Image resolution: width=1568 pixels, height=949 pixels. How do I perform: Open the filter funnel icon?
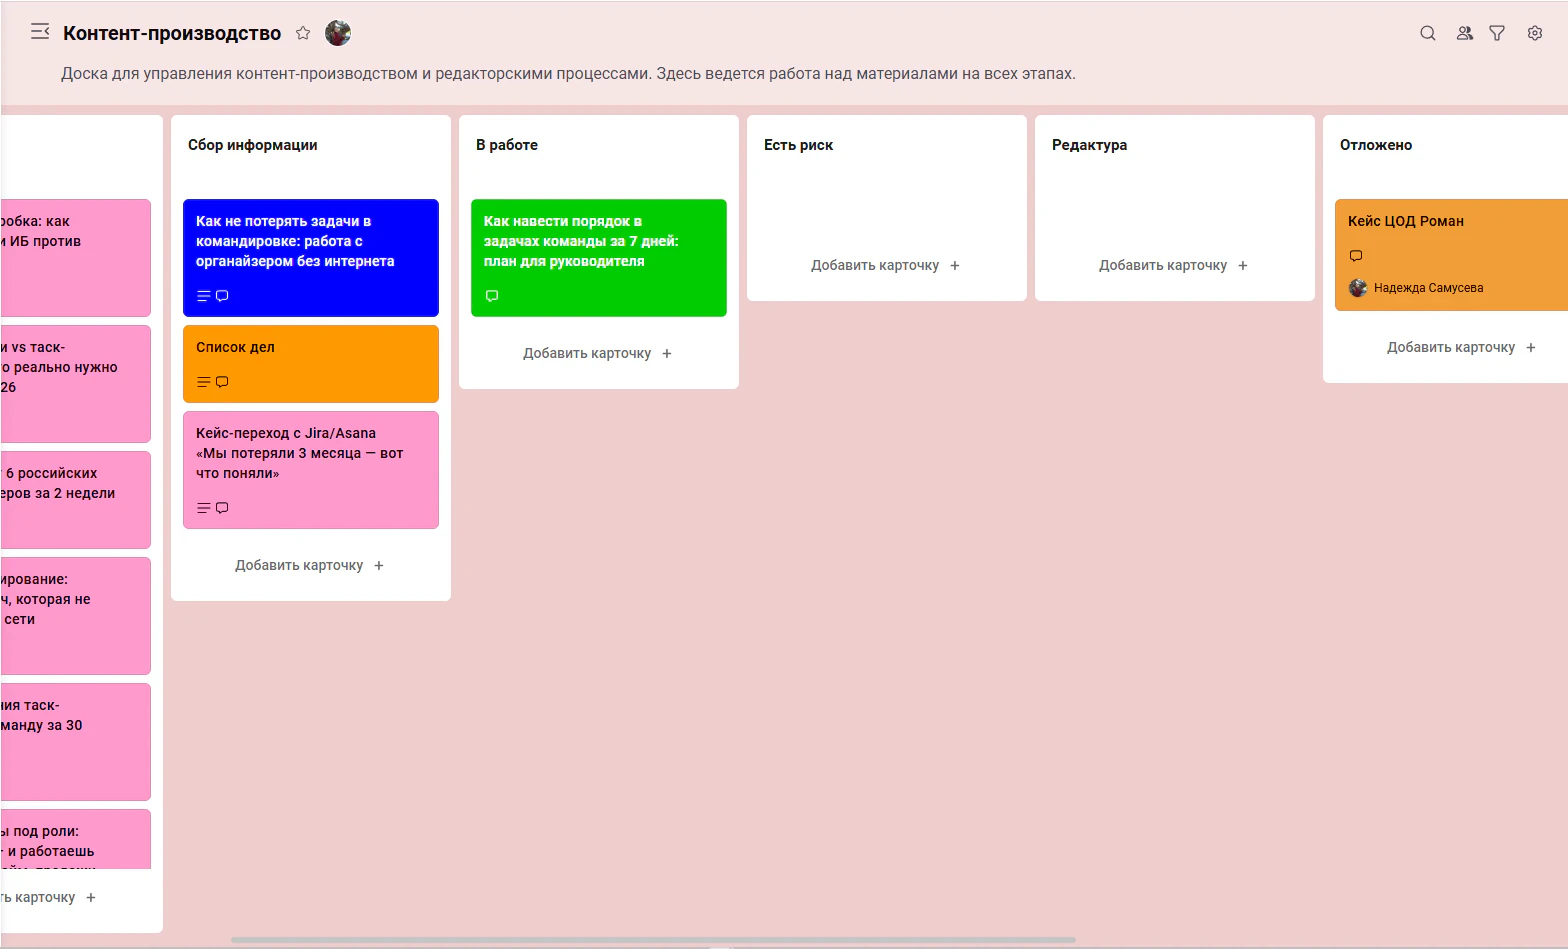pos(1497,33)
